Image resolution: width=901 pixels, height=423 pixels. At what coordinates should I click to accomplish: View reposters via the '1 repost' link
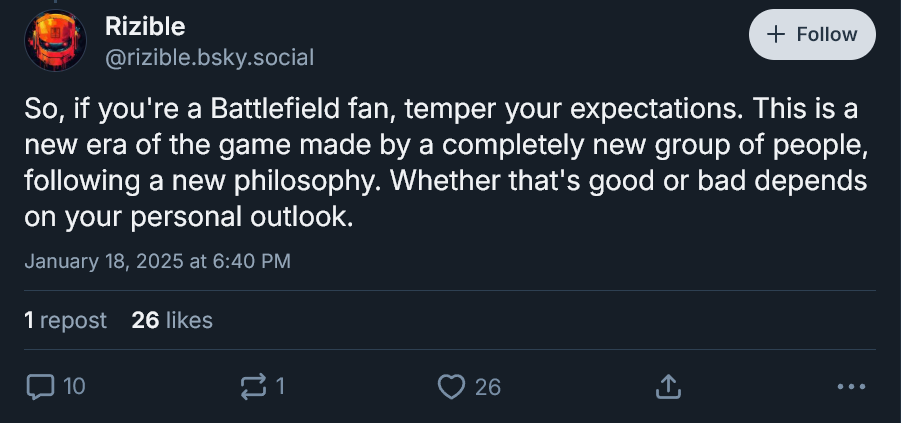(65, 320)
